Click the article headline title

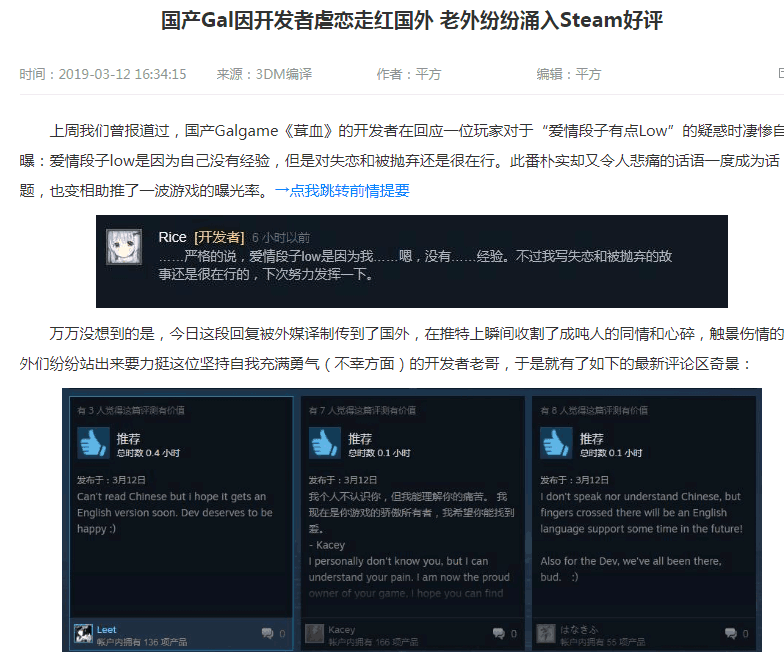pyautogui.click(x=412, y=20)
